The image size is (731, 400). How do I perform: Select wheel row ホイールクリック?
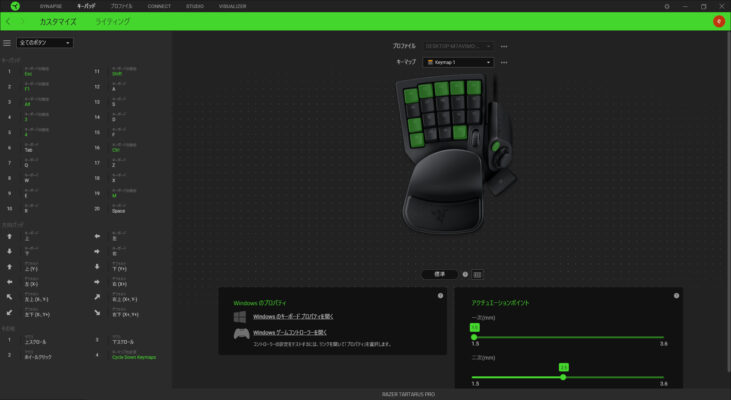click(44, 355)
